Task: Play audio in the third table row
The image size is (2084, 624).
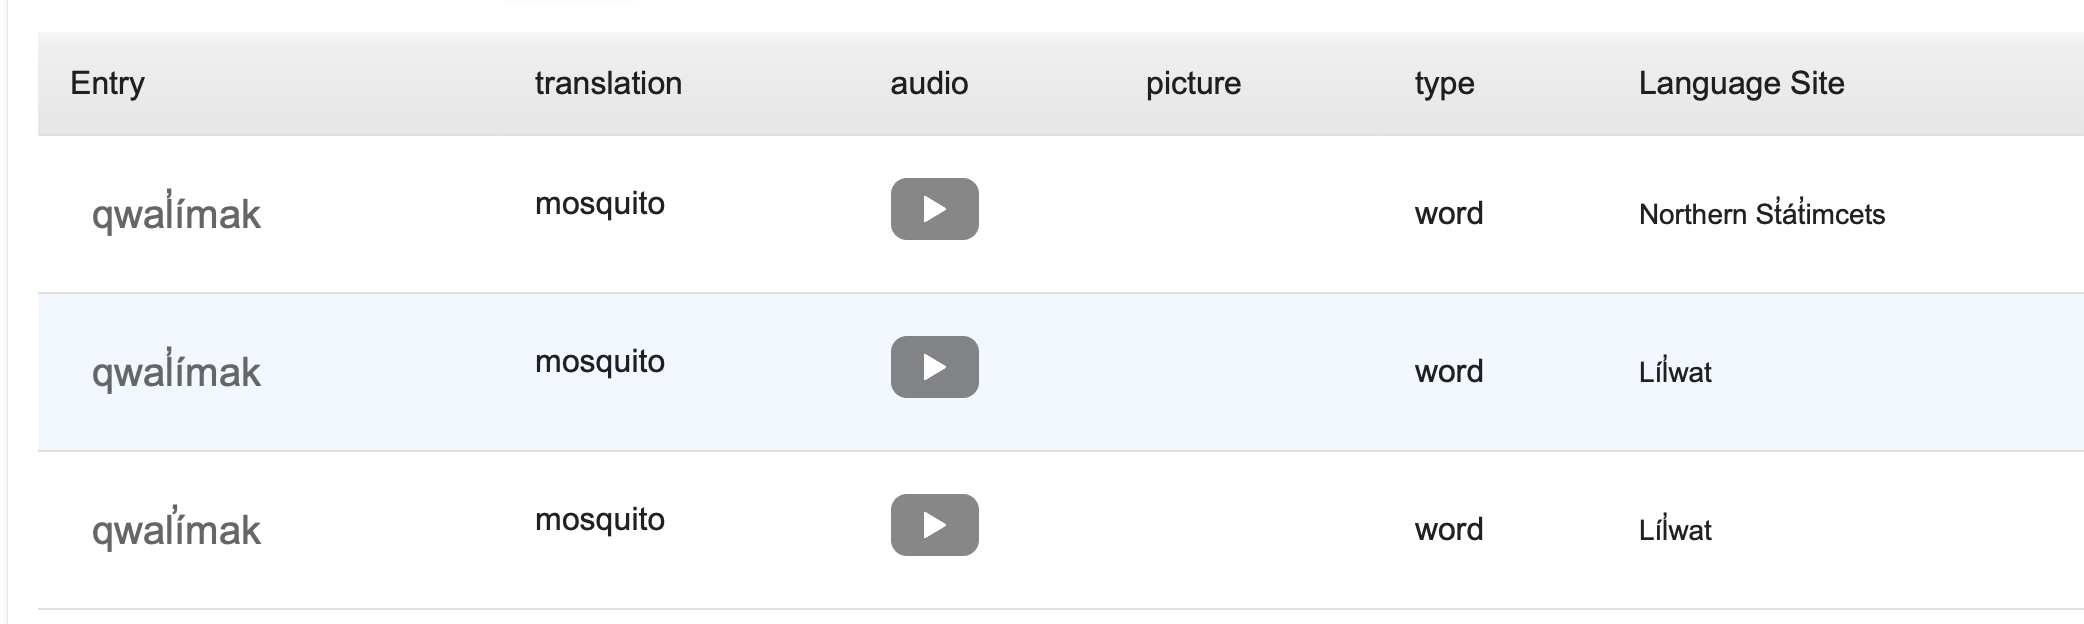Action: [934, 525]
